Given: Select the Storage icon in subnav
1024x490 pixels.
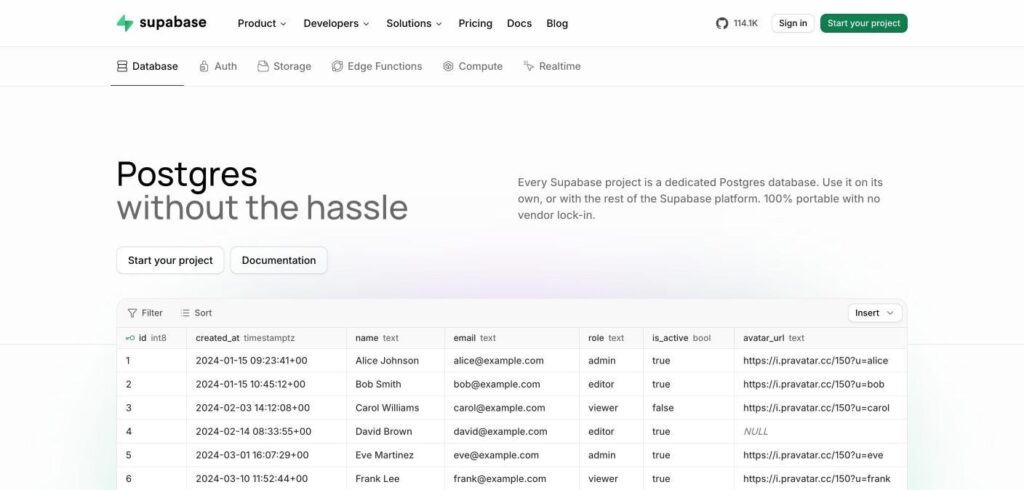Looking at the screenshot, I should click(x=263, y=66).
